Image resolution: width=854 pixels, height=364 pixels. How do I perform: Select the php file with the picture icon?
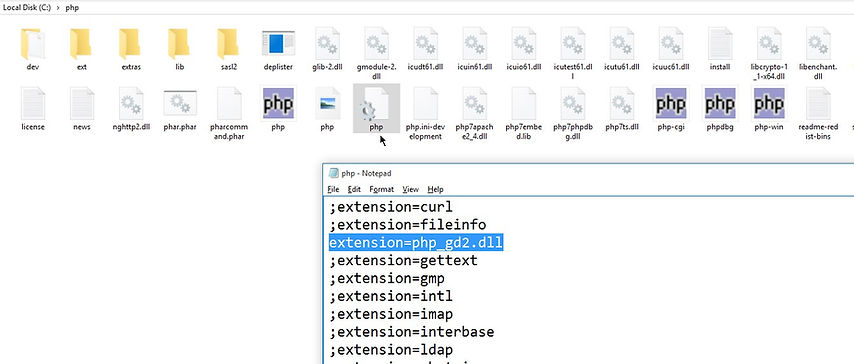(327, 110)
